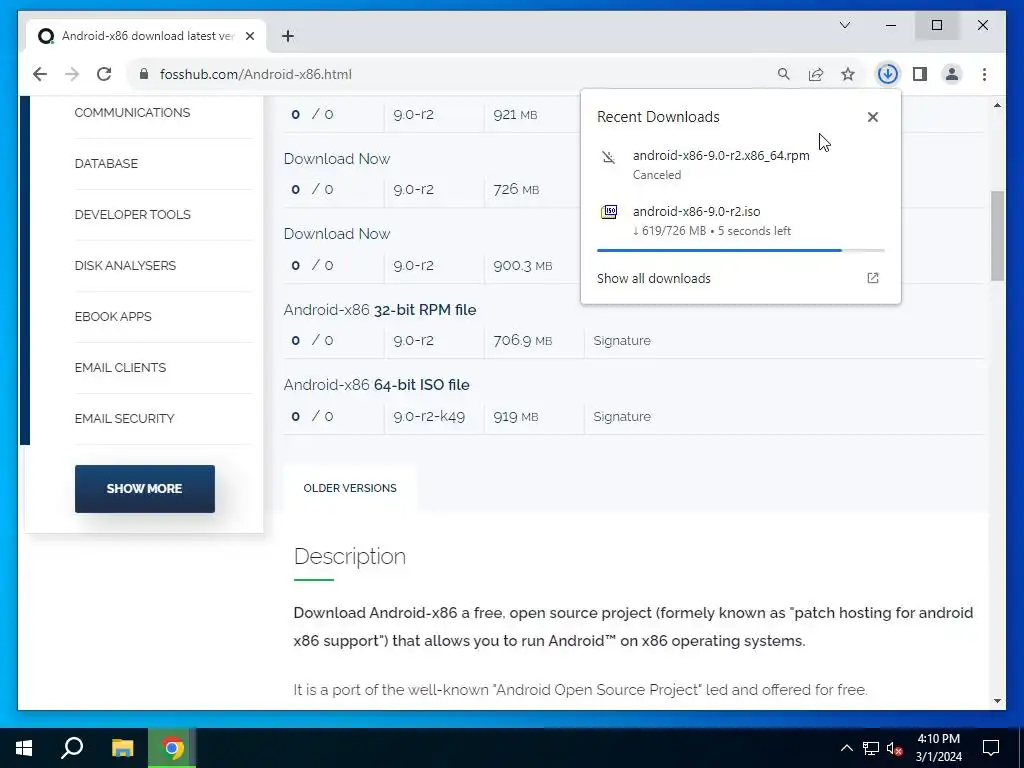The image size is (1024, 768).
Task: Click the scrollbar up arrow
Action: (x=997, y=105)
